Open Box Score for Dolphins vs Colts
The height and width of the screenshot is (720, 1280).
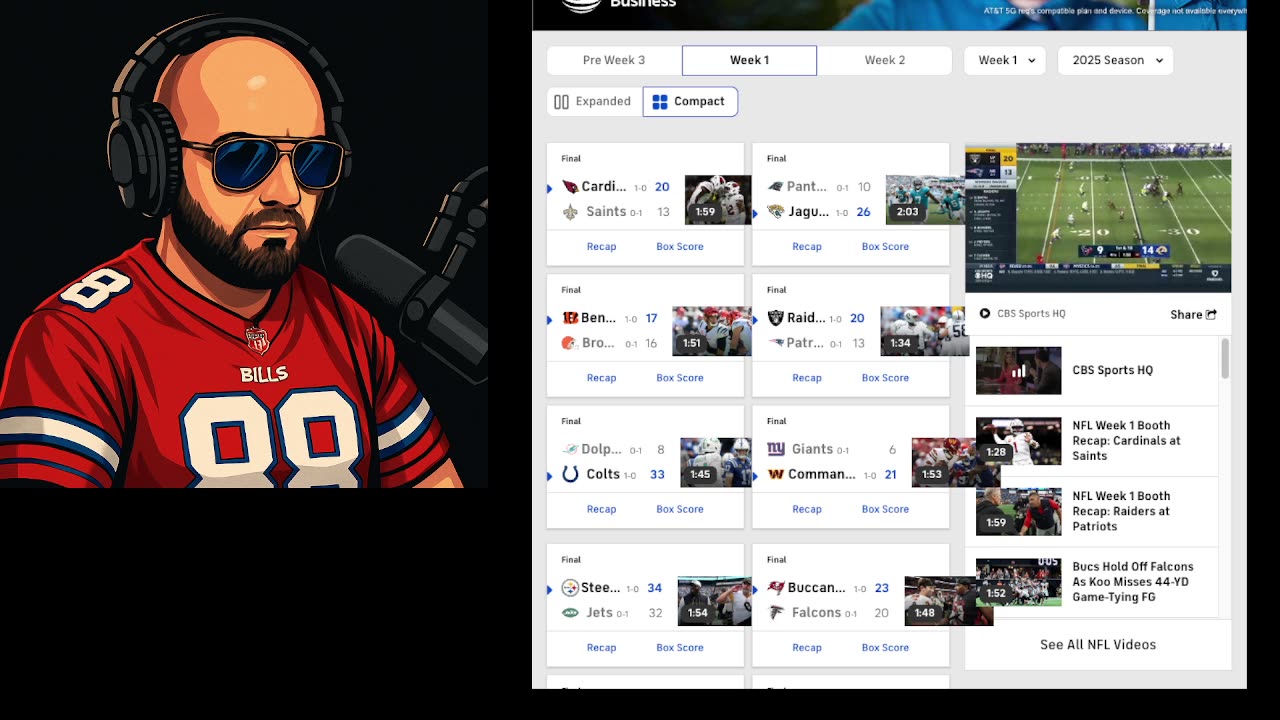click(680, 509)
